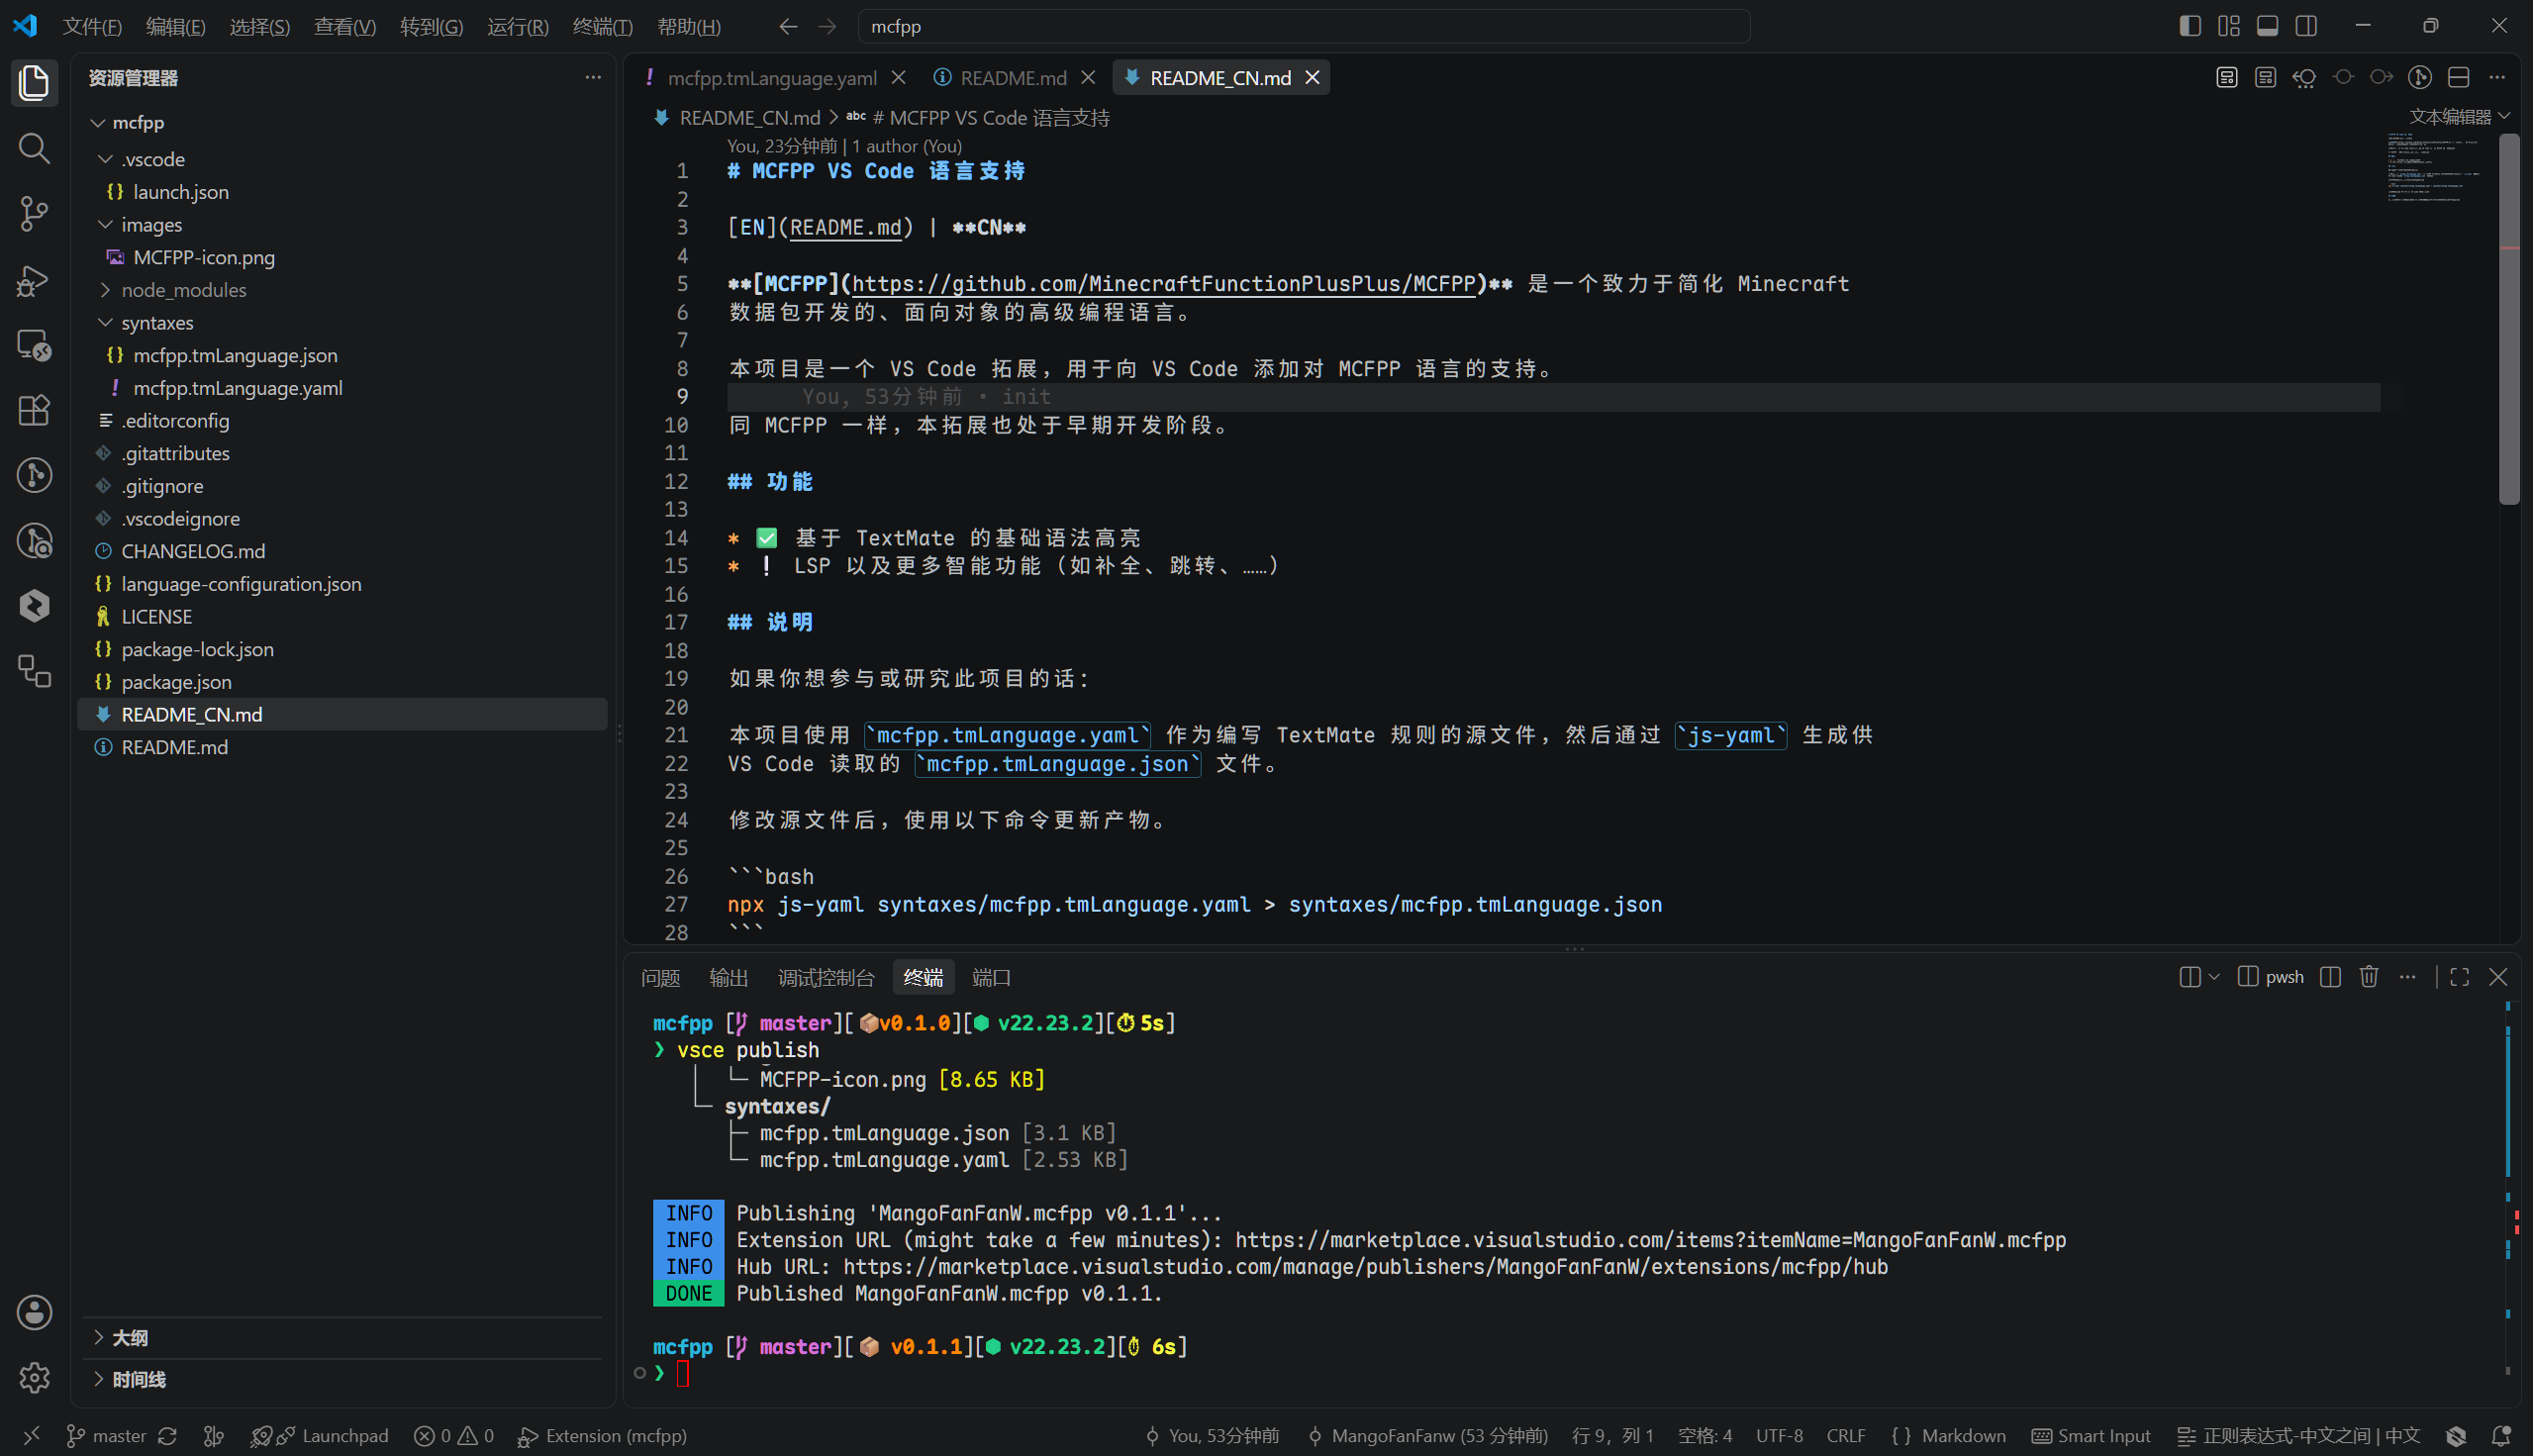Collapse the .vscode folder
Image resolution: width=2533 pixels, height=1456 pixels.
105,159
